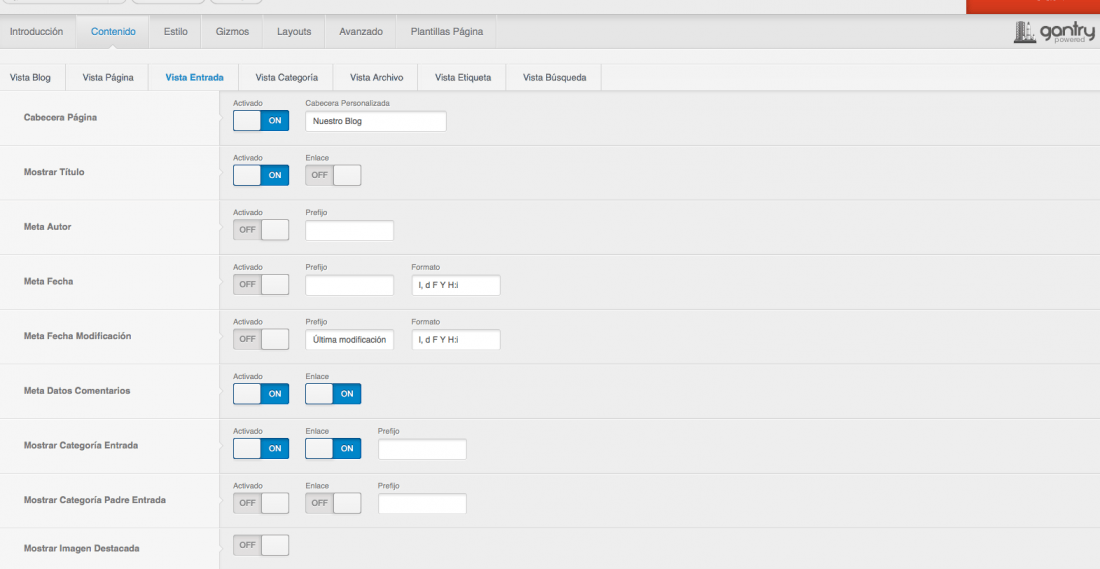Click Mostrar Categoría Padre Entrada label
Screen dimensions: 1100x569
click(x=95, y=500)
